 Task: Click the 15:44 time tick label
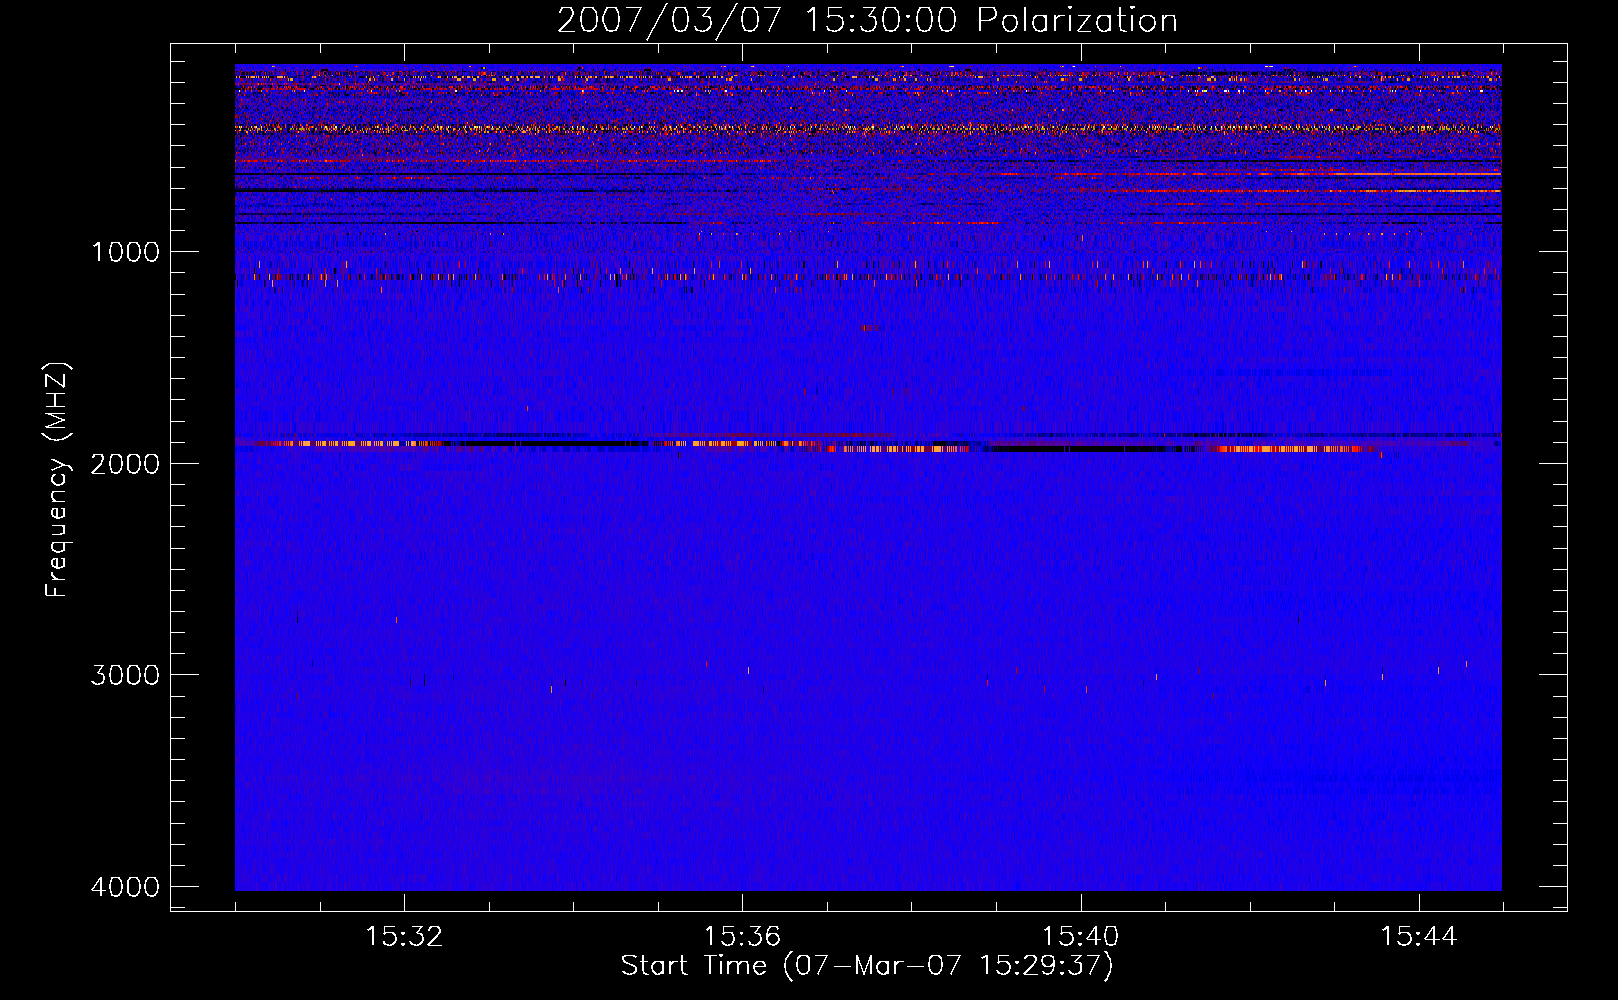point(1418,936)
